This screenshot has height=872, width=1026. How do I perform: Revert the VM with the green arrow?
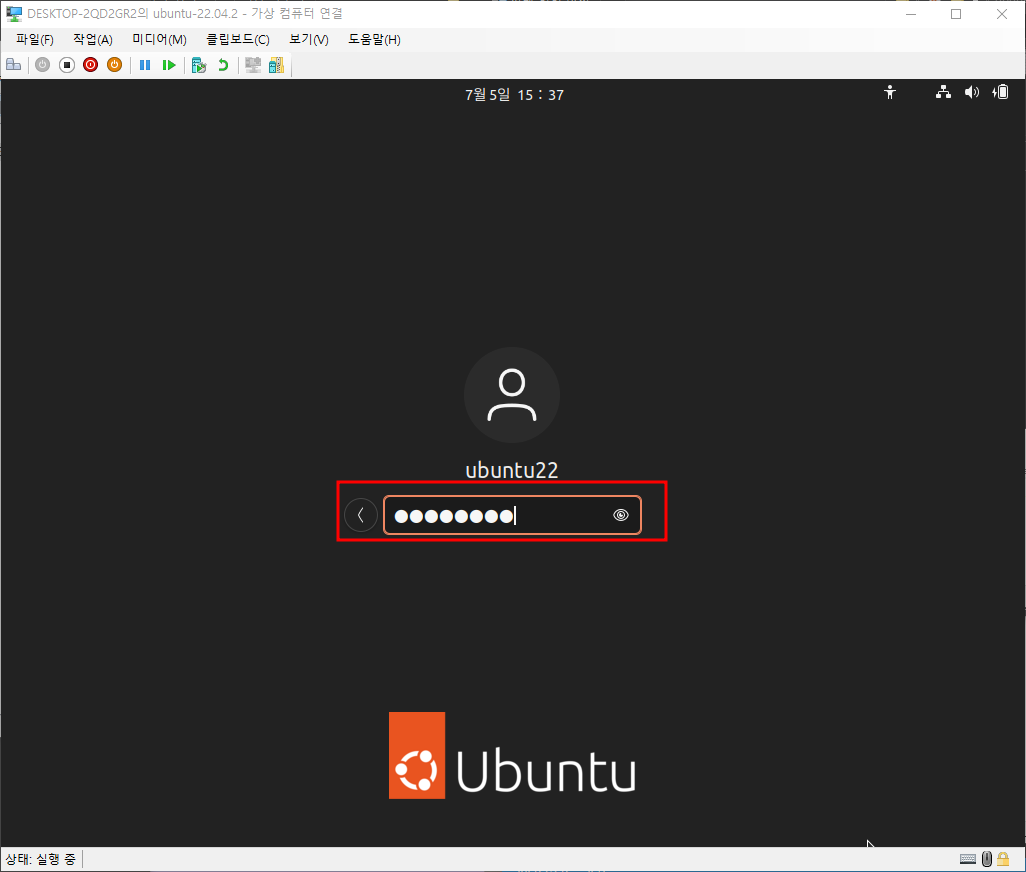click(223, 65)
